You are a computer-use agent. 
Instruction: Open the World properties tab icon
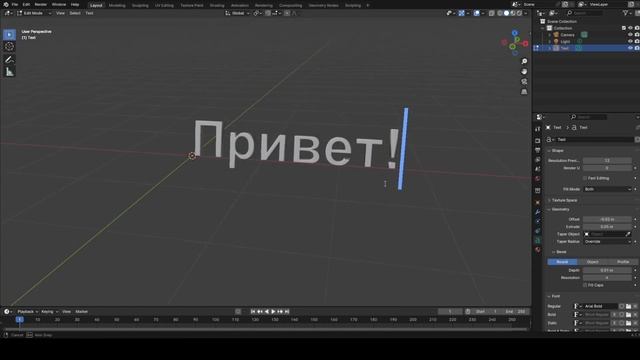coord(538,179)
